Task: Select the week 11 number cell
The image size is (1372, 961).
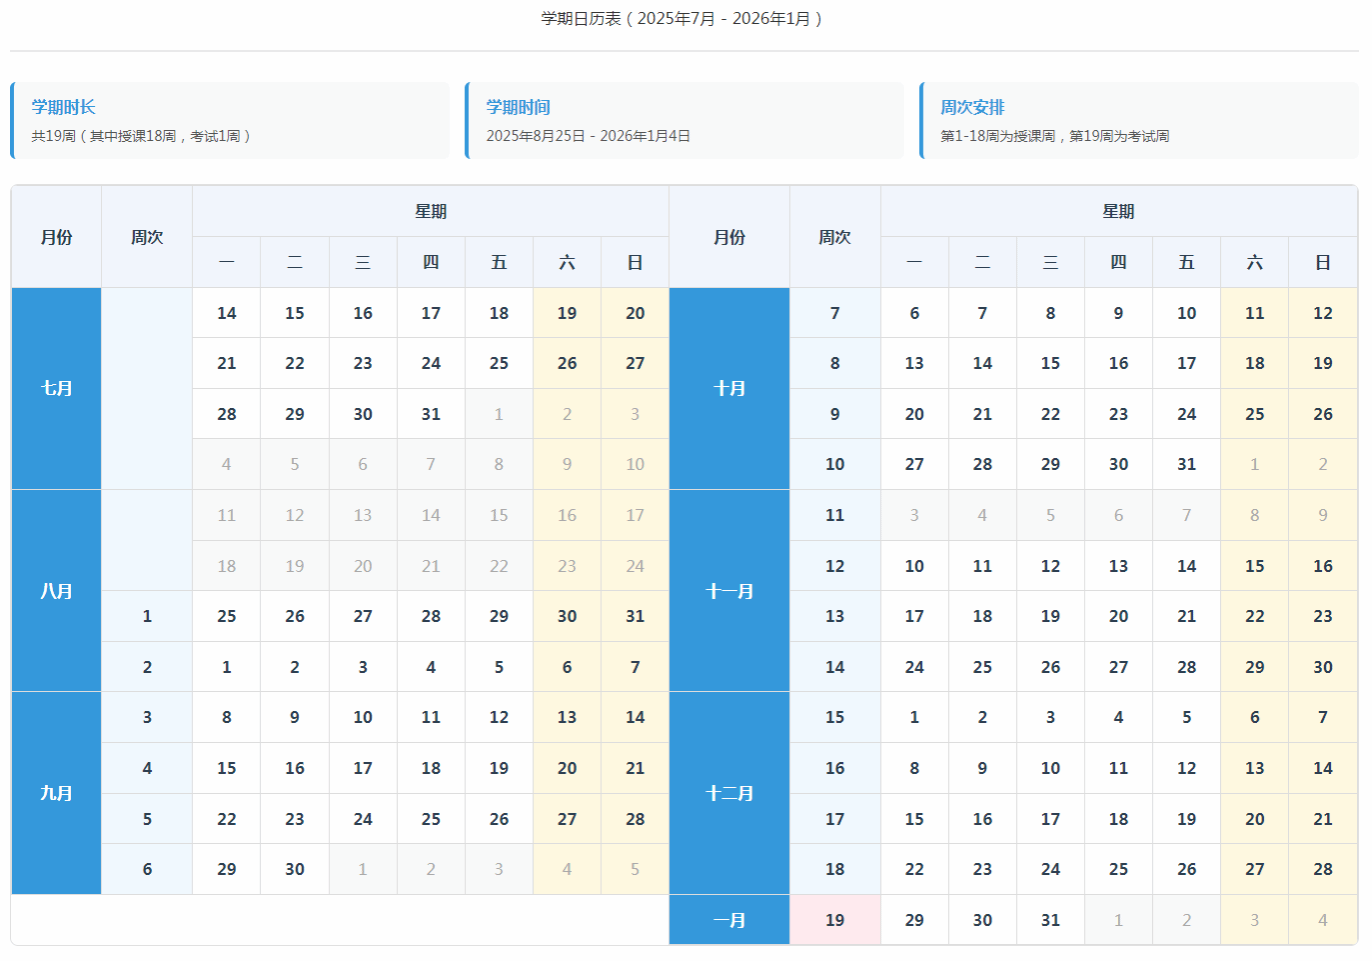Action: (835, 515)
